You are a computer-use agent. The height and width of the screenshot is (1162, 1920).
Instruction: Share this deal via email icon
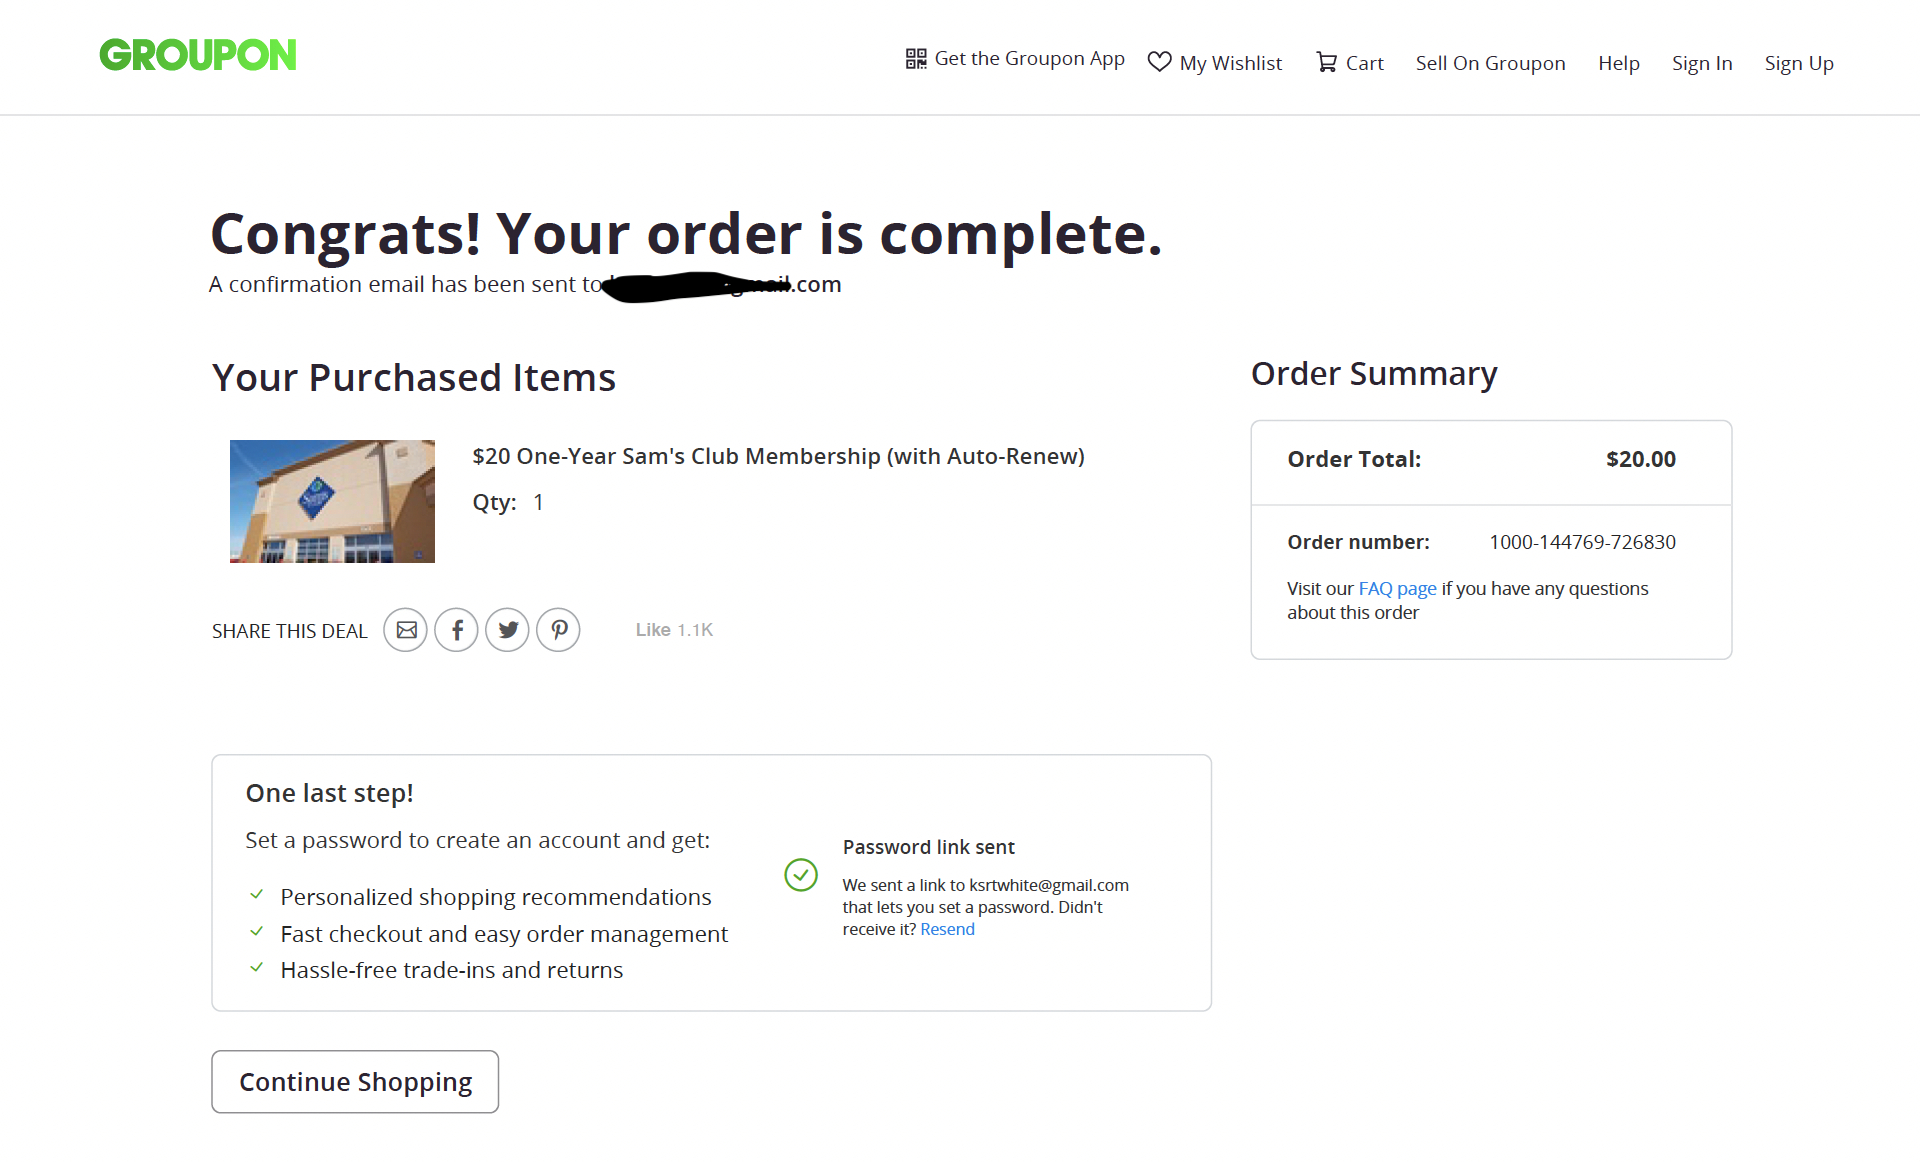click(x=406, y=630)
